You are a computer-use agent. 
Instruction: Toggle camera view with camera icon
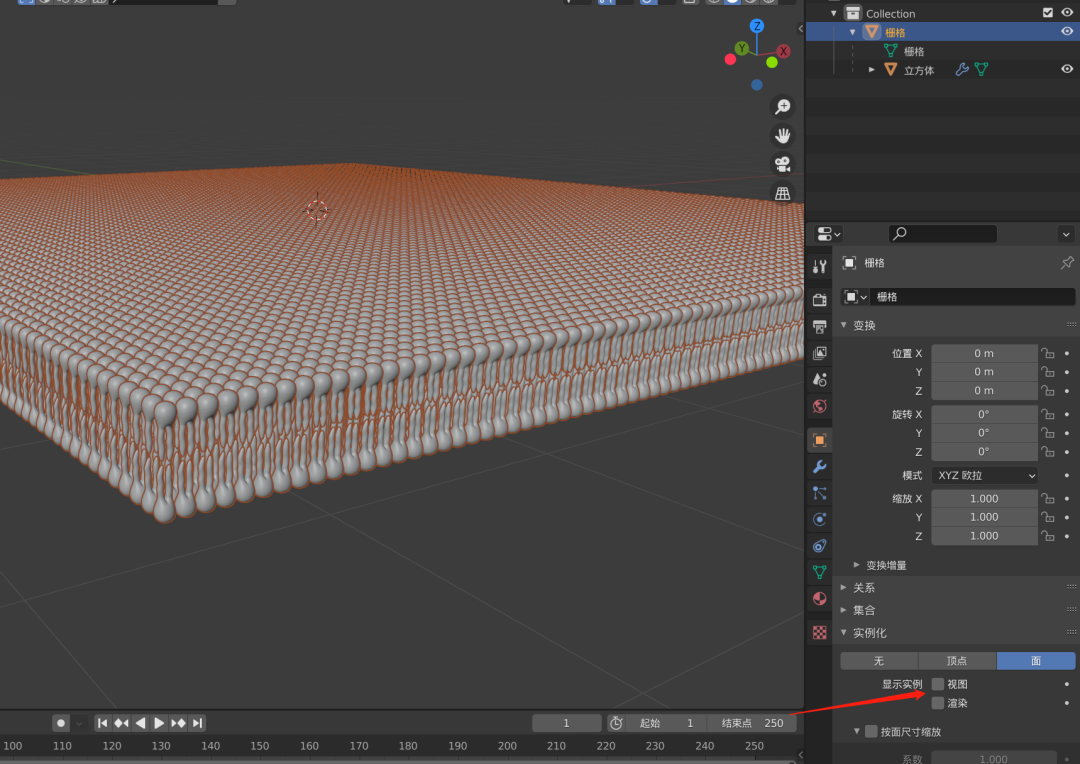(x=782, y=165)
